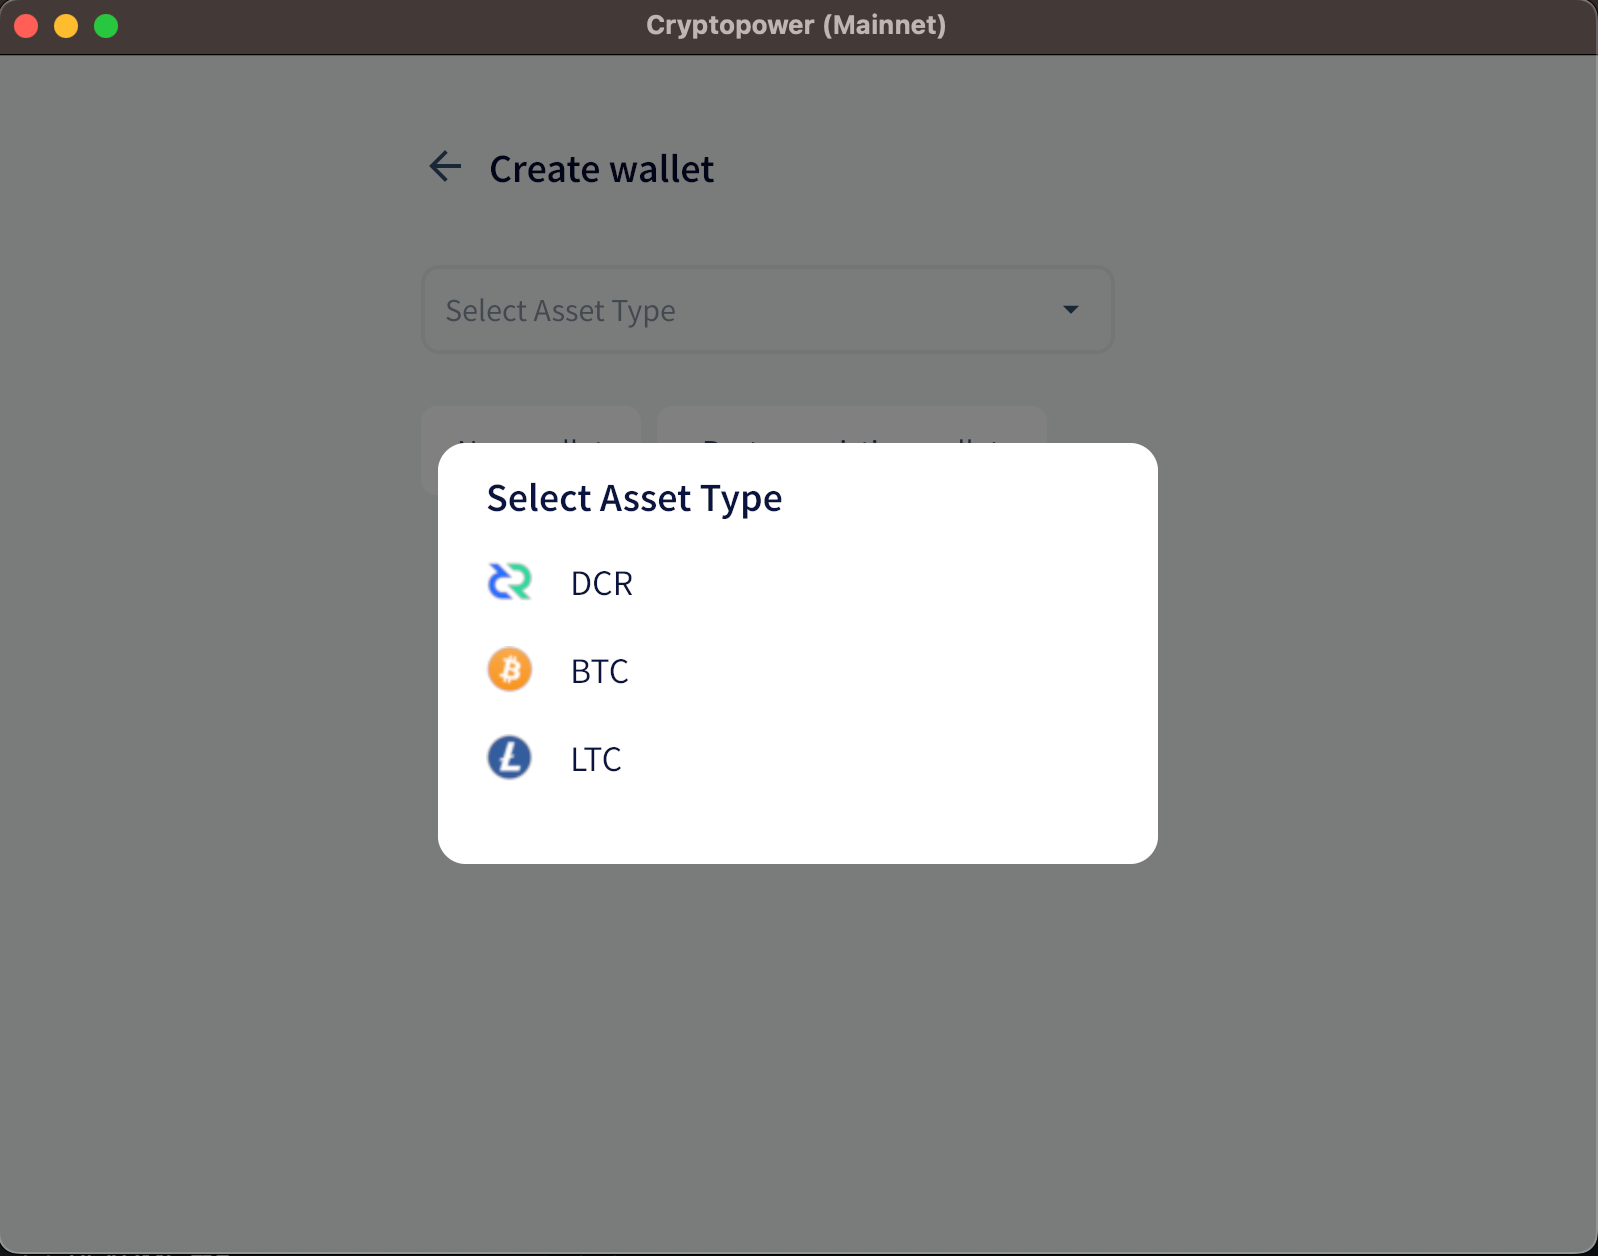Close the Cryptopower window with red button
This screenshot has height=1256, width=1598.
pyautogui.click(x=27, y=26)
